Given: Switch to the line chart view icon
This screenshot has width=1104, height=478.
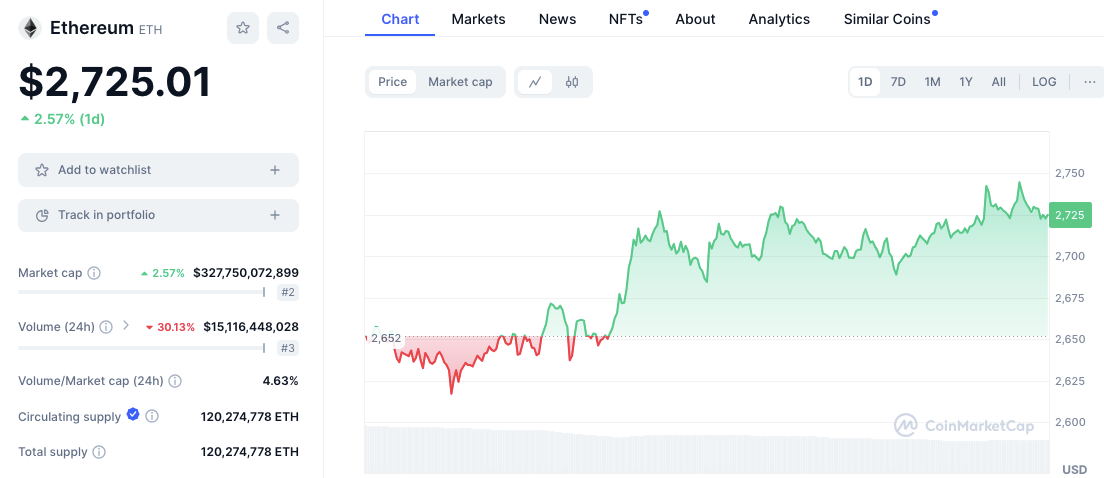Looking at the screenshot, I should point(535,82).
